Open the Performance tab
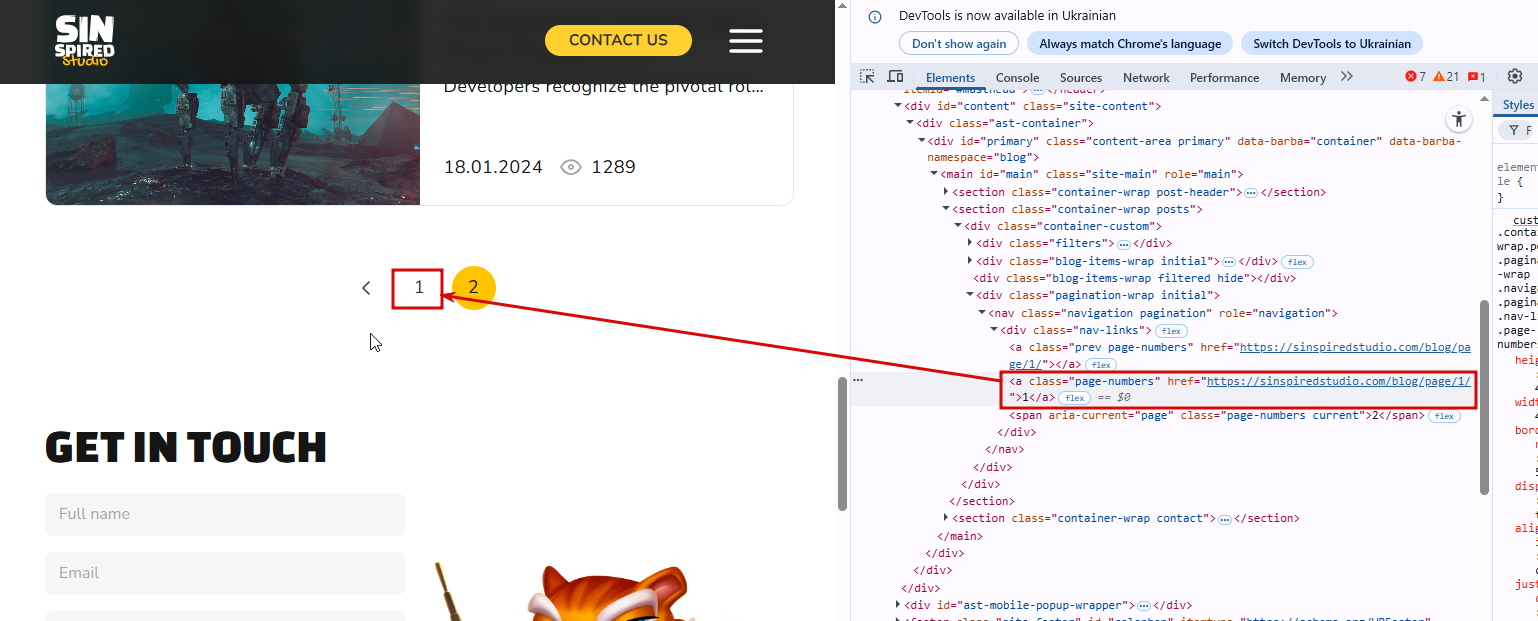Screen dimensions: 1538x621 click(x=1224, y=77)
